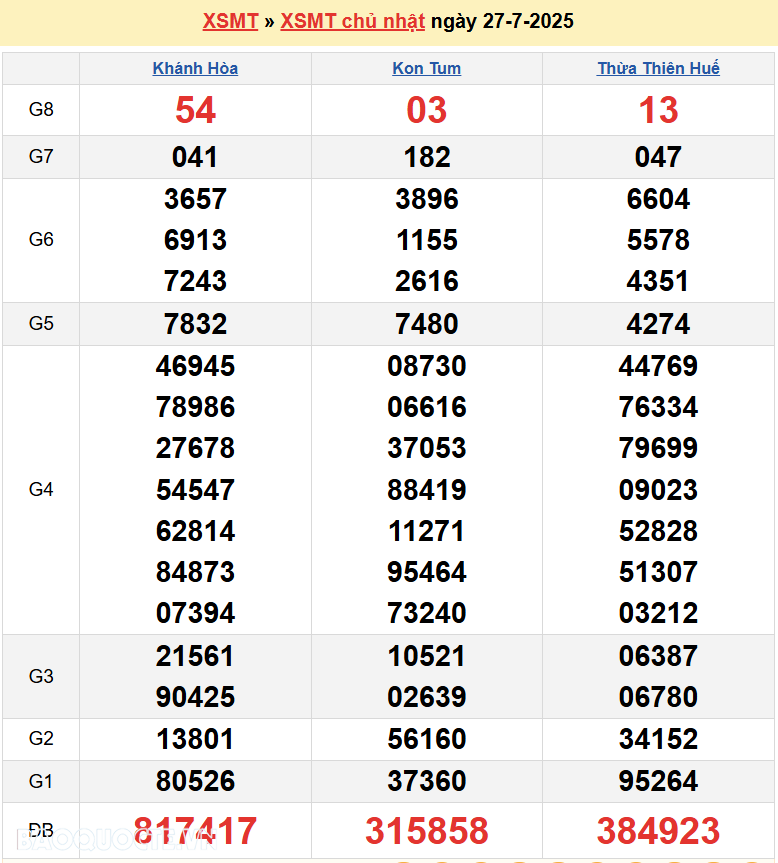Click Khánh Hòa G8 result 54
The width and height of the screenshot is (778, 863).
pyautogui.click(x=195, y=110)
